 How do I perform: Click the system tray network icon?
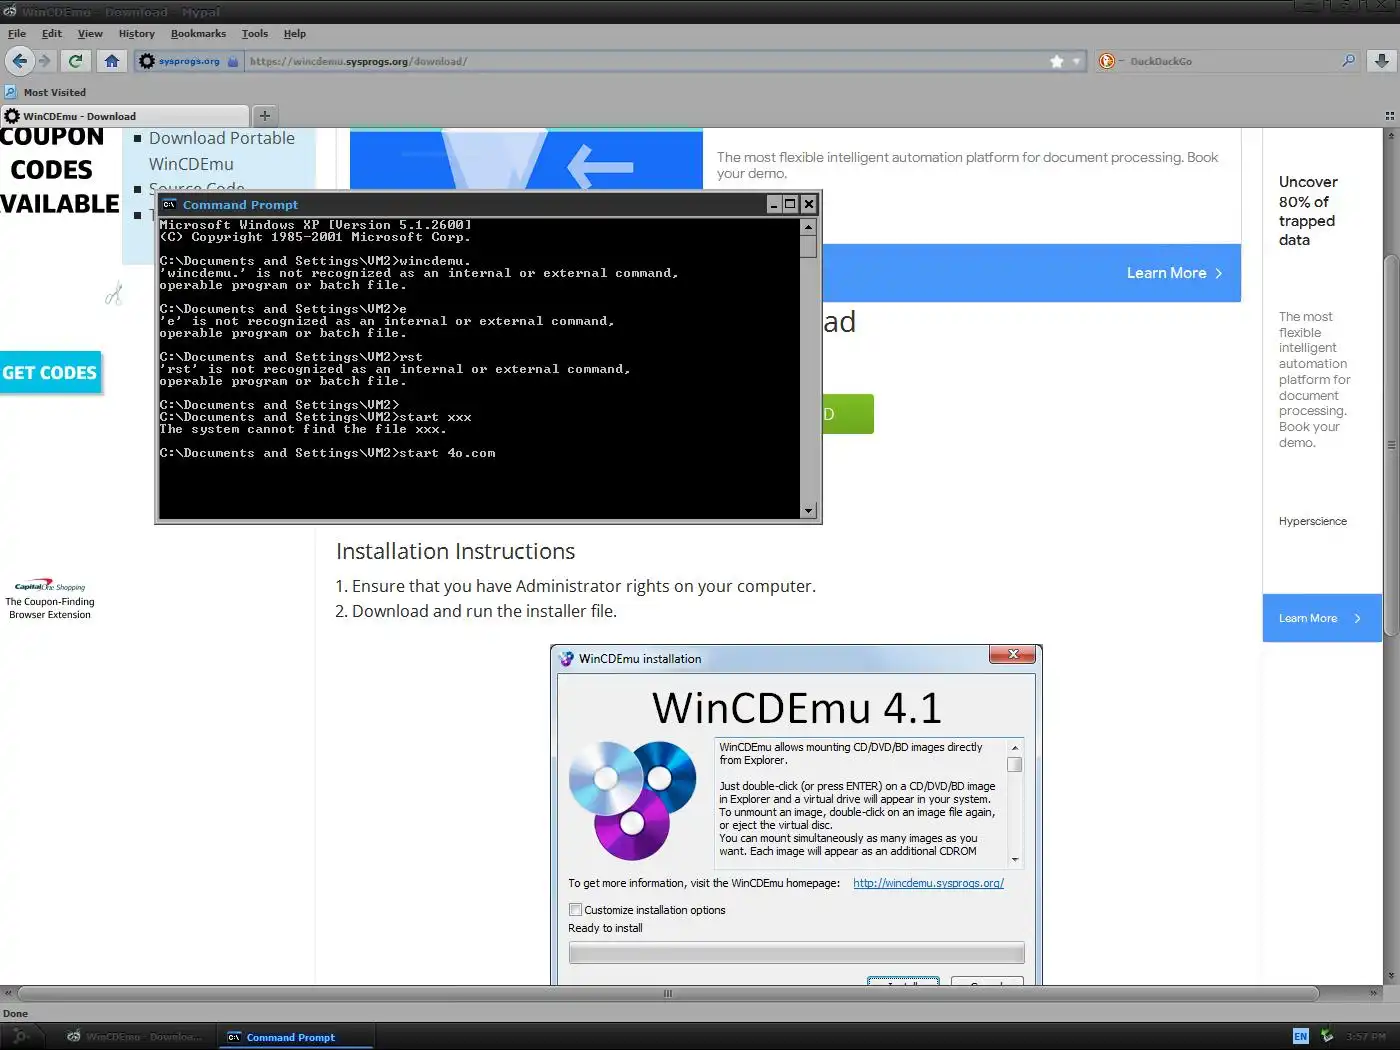(1327, 1036)
